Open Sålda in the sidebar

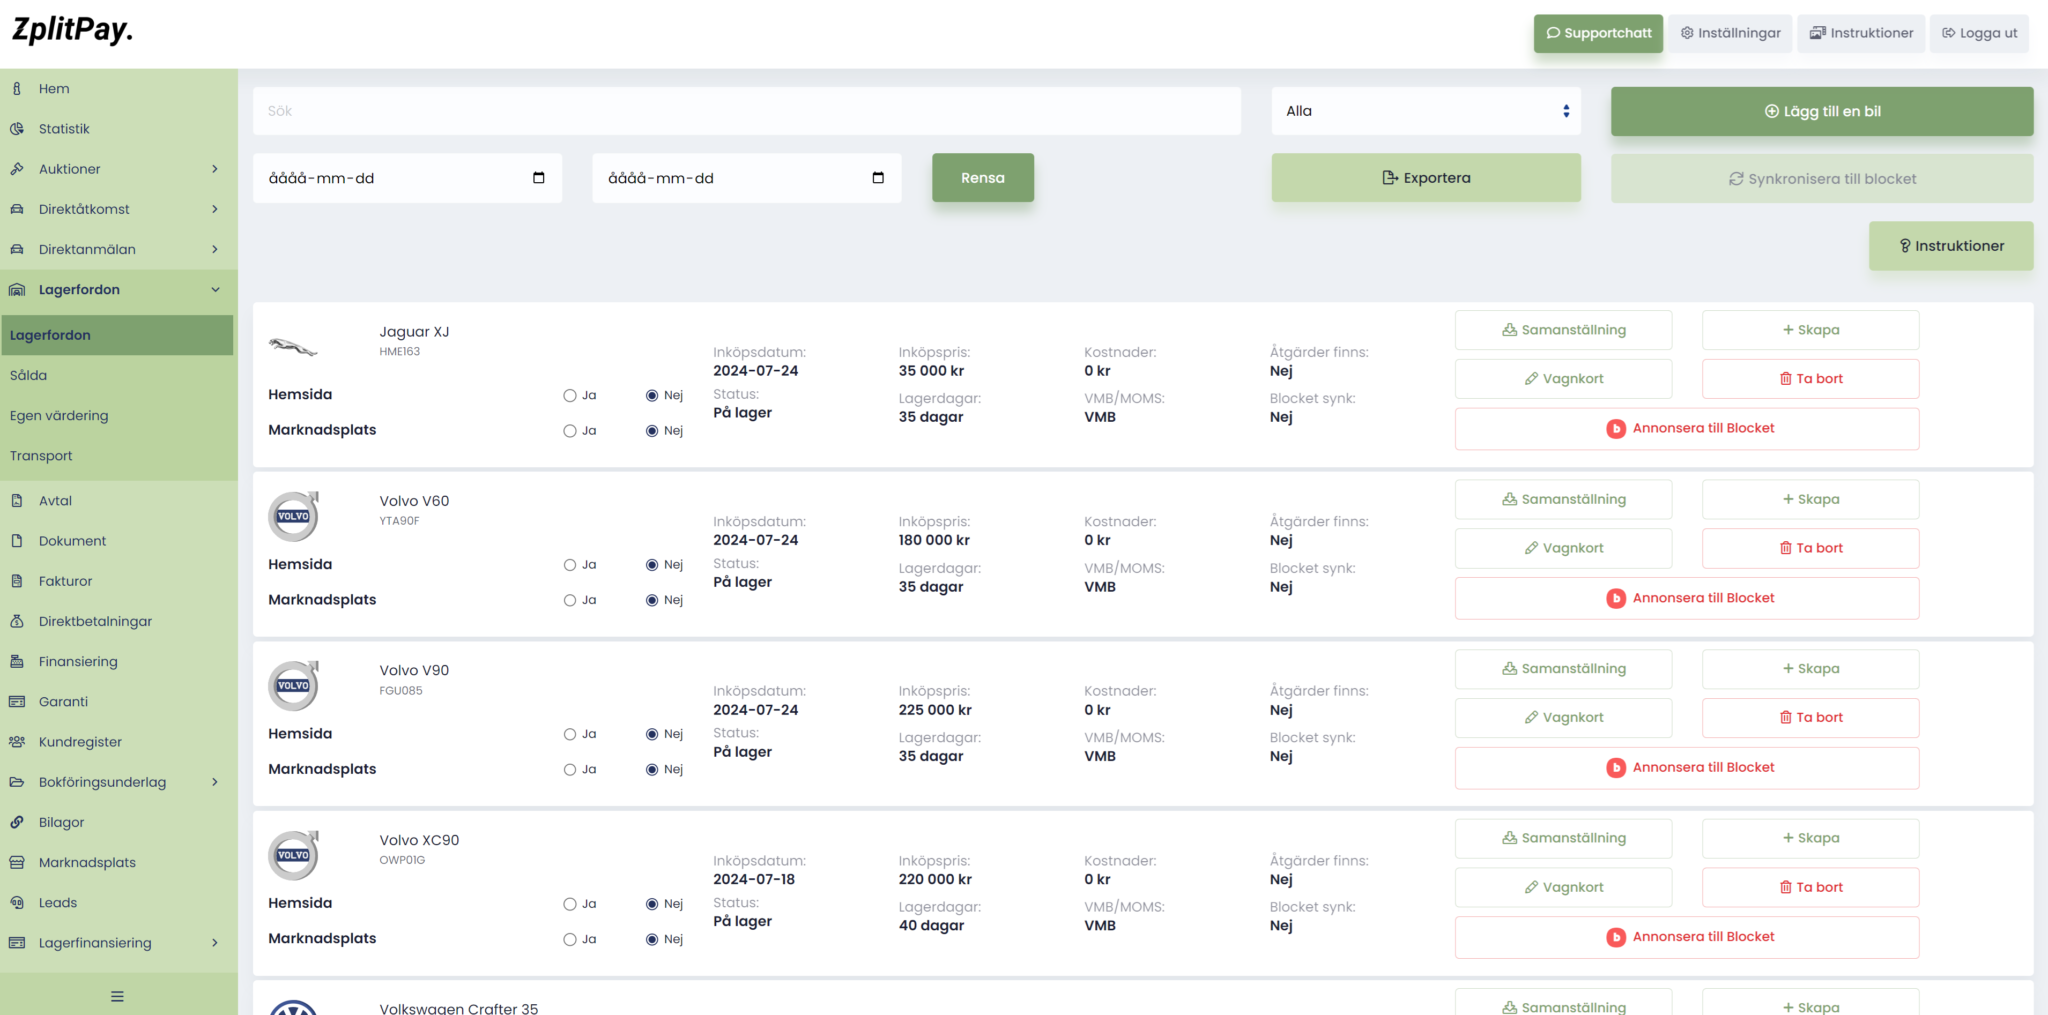pos(29,375)
